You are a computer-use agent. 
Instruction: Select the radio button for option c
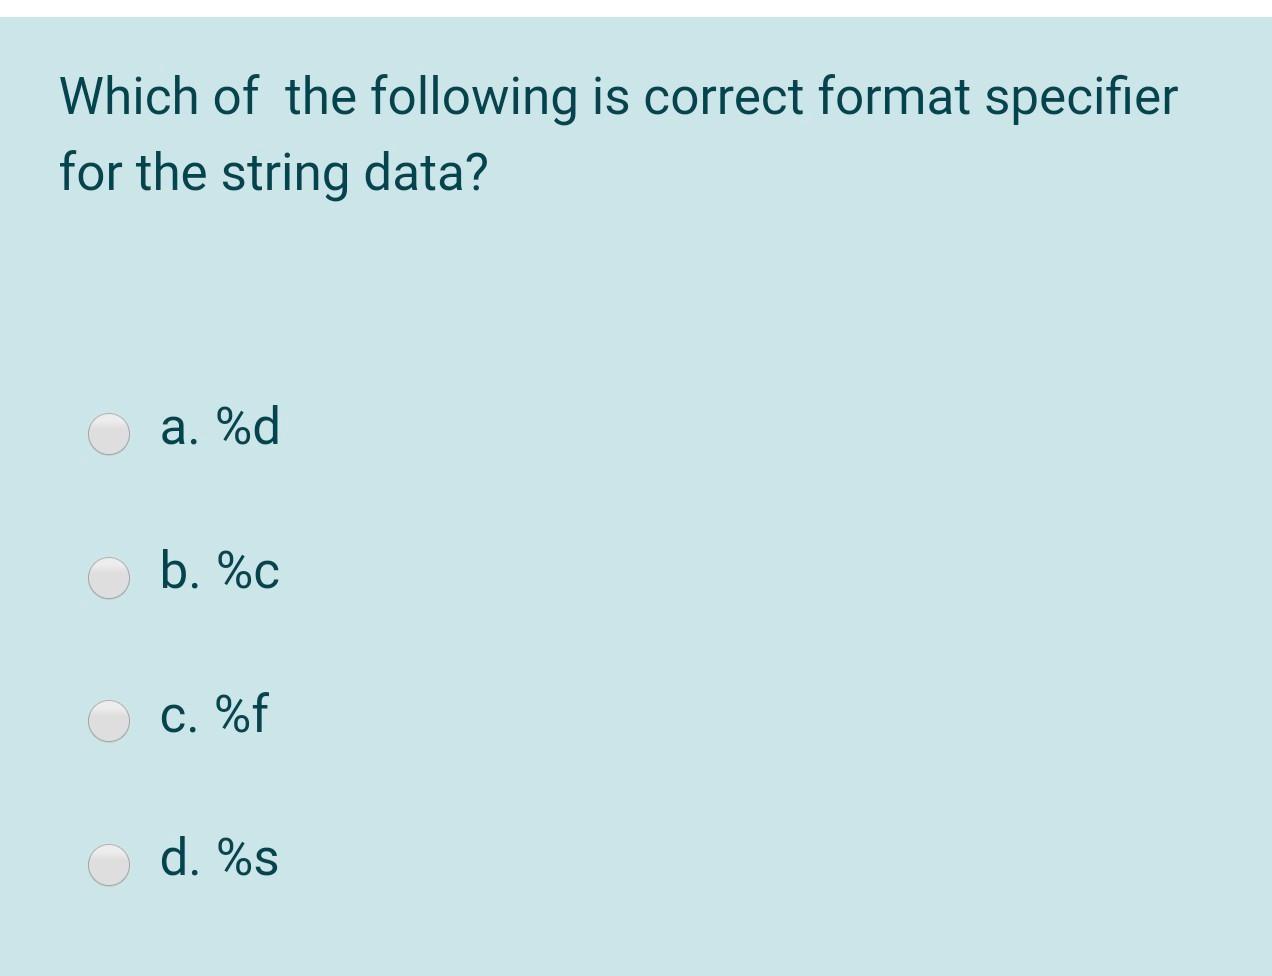[x=108, y=720]
